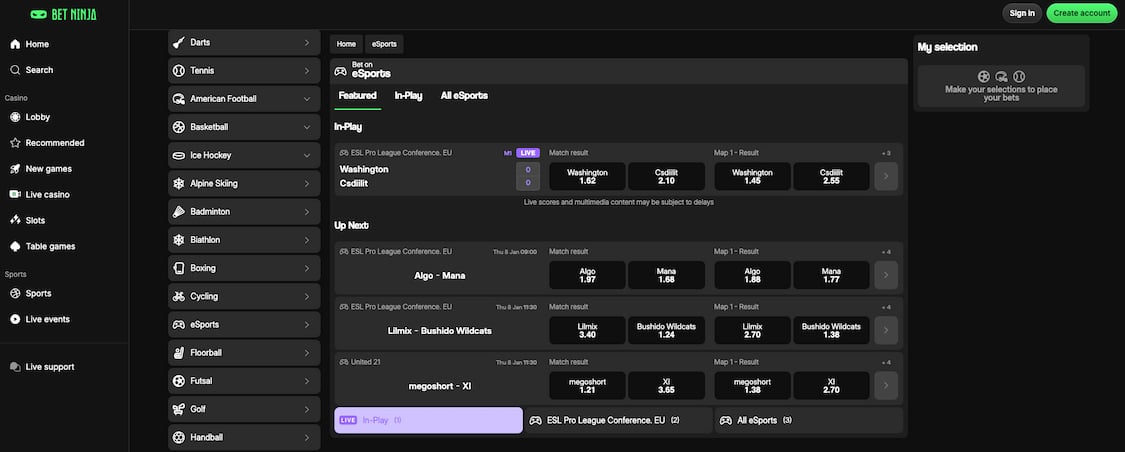The height and width of the screenshot is (452, 1125).
Task: Click +3 markets on Washington match
Action: 887,153
